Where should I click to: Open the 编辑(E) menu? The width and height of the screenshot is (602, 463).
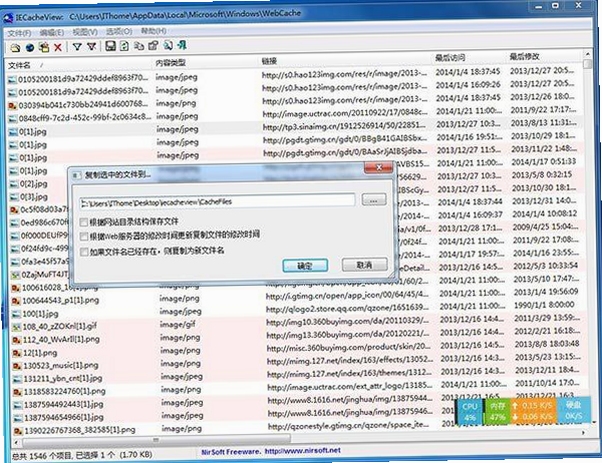point(52,33)
